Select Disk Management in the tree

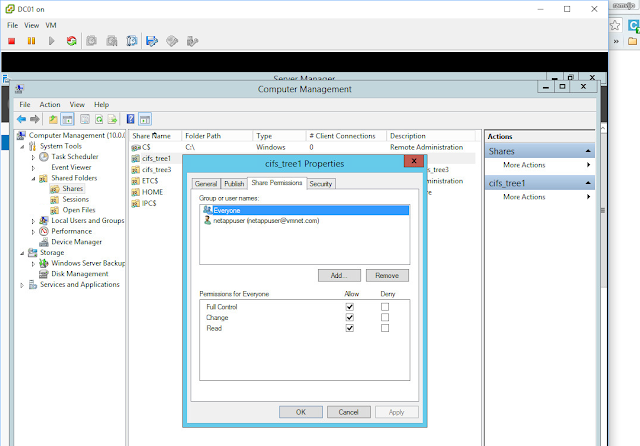tap(80, 274)
